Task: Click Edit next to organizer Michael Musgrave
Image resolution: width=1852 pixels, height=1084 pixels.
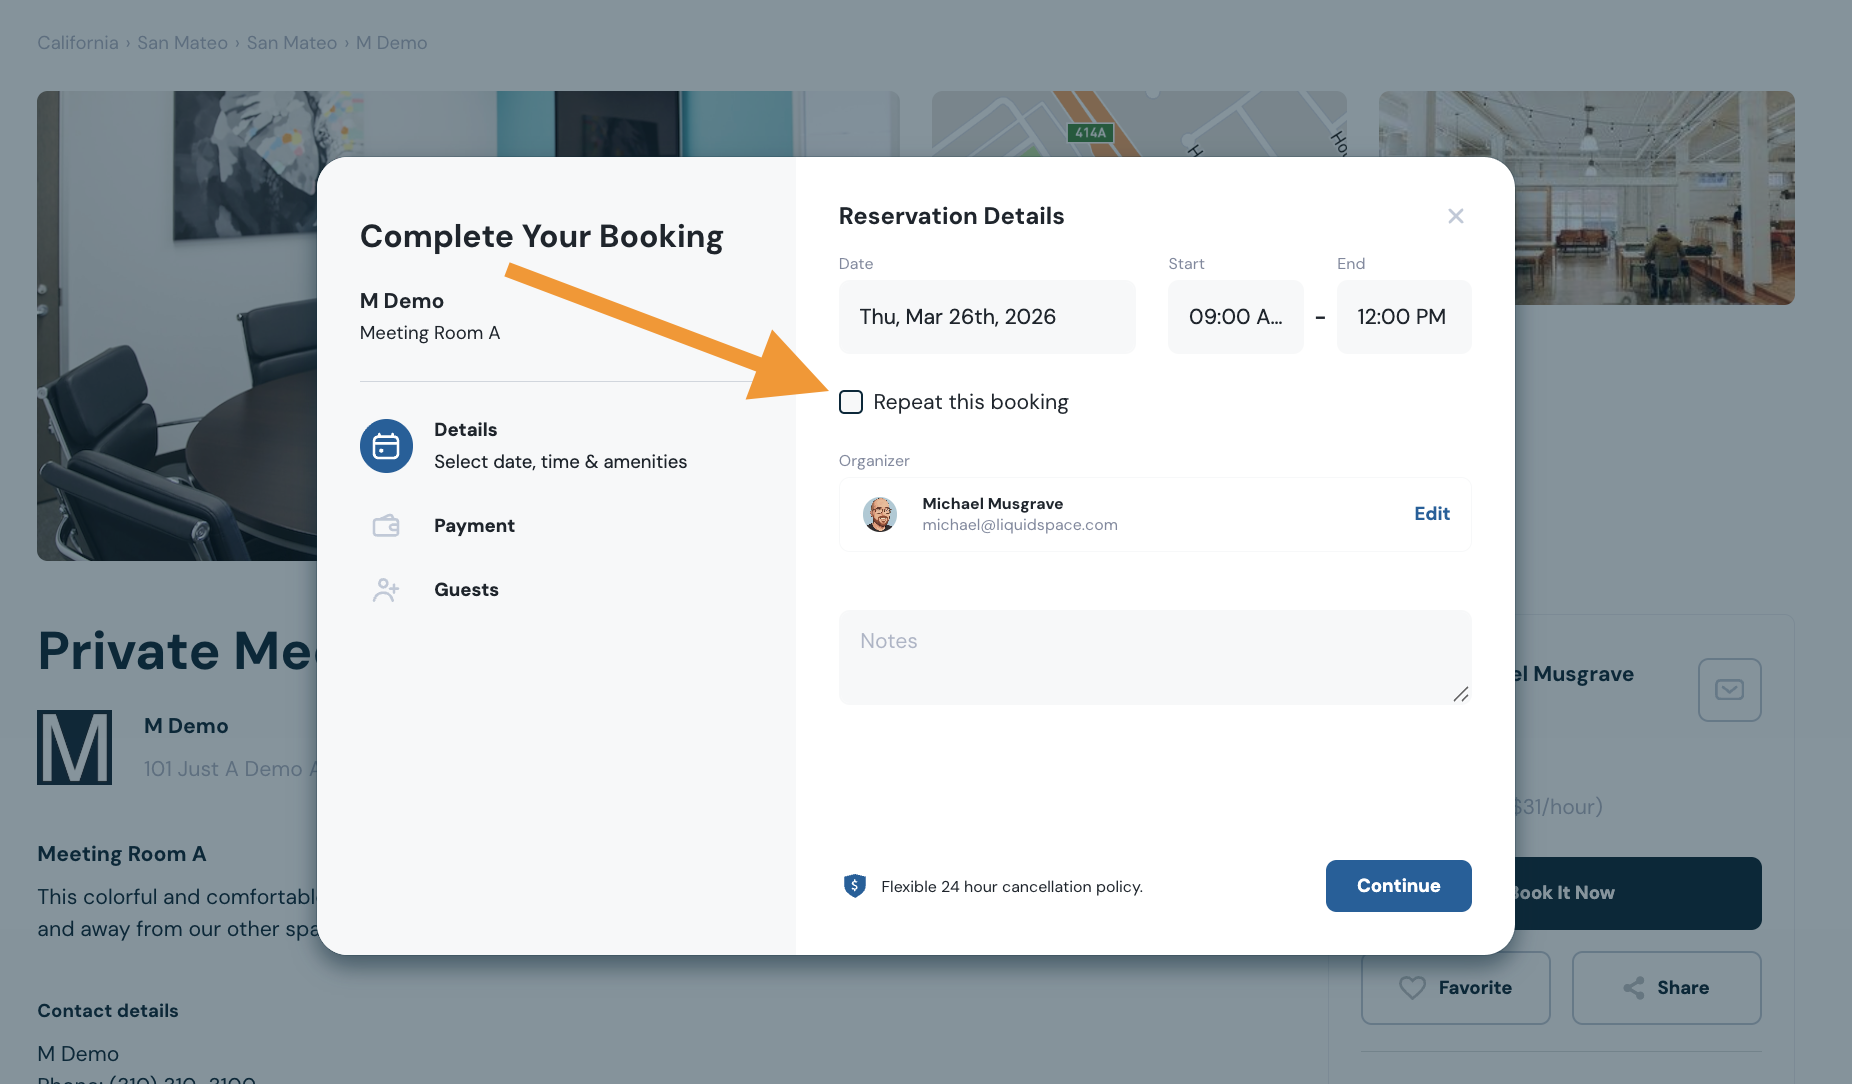Action: (x=1432, y=514)
